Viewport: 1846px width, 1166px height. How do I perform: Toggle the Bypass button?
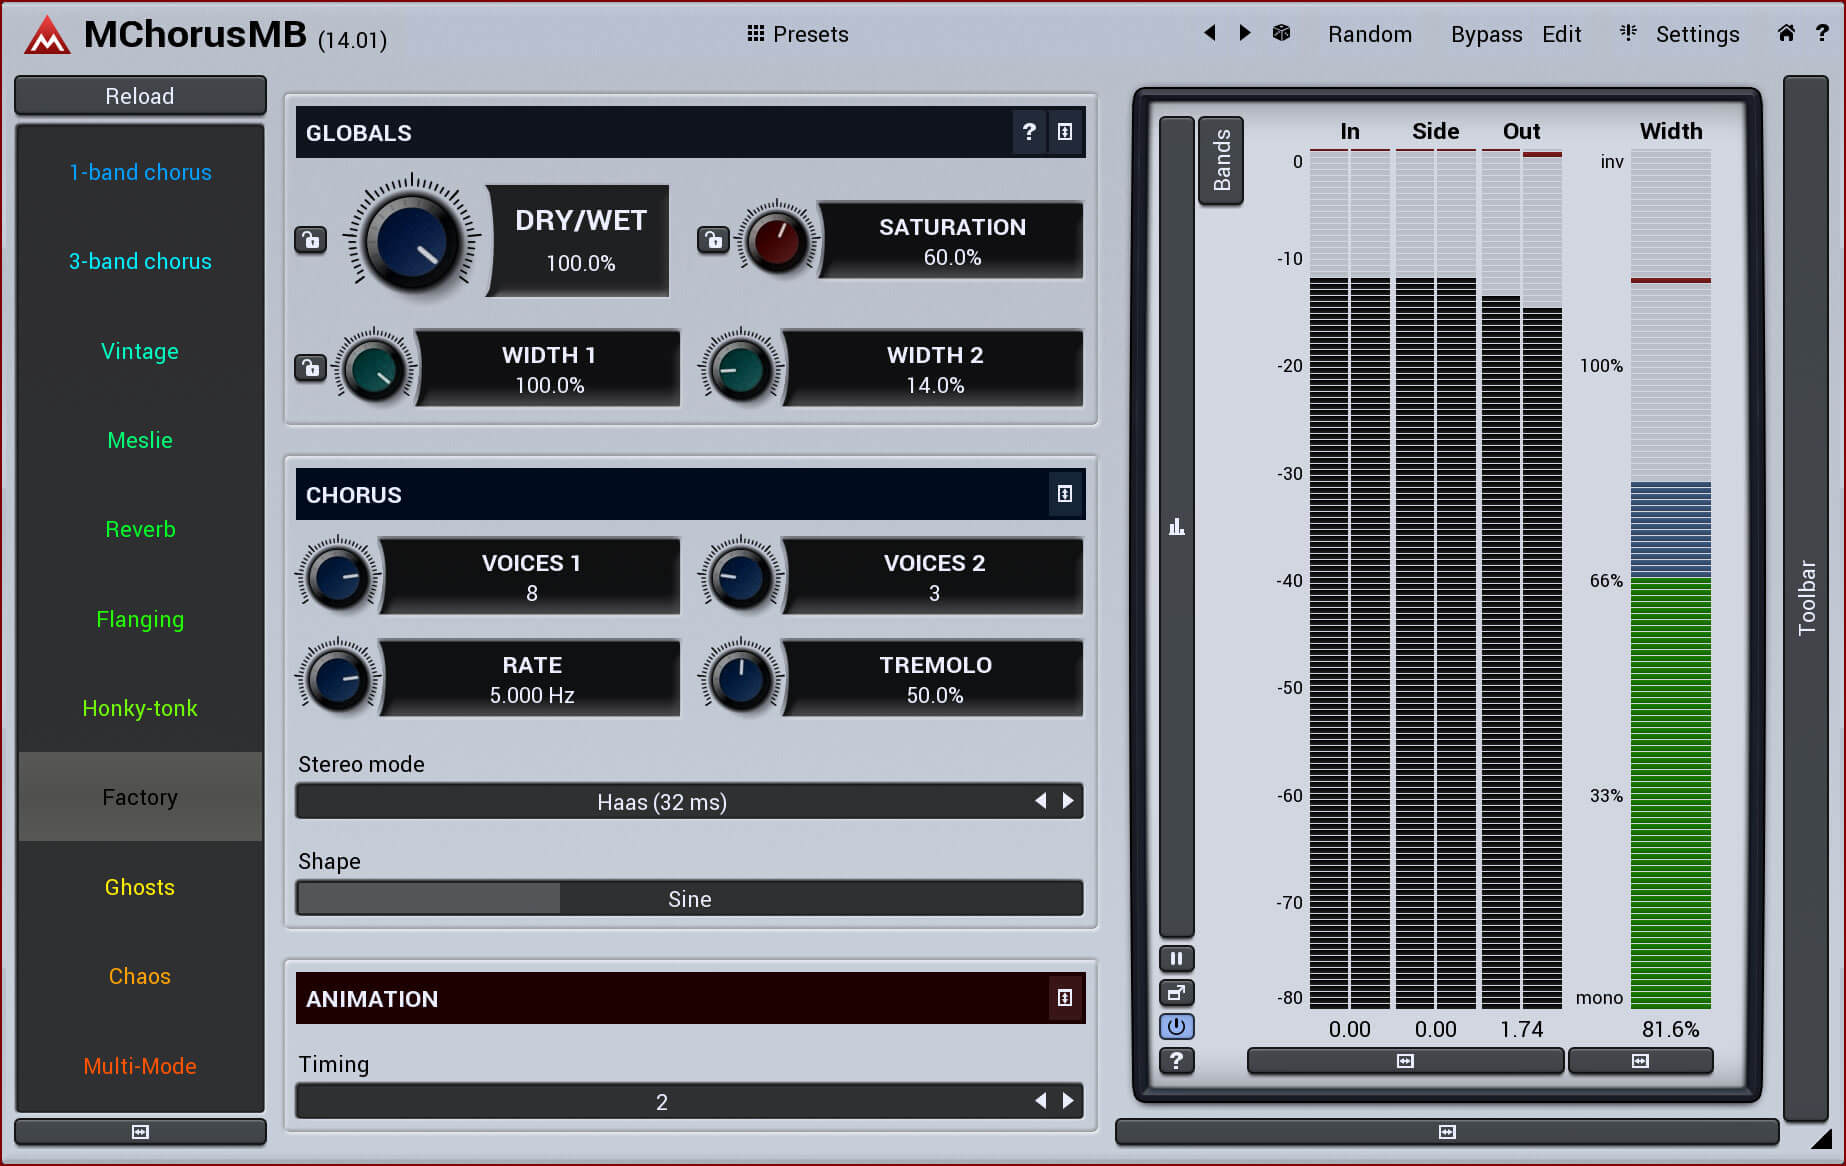(1486, 34)
